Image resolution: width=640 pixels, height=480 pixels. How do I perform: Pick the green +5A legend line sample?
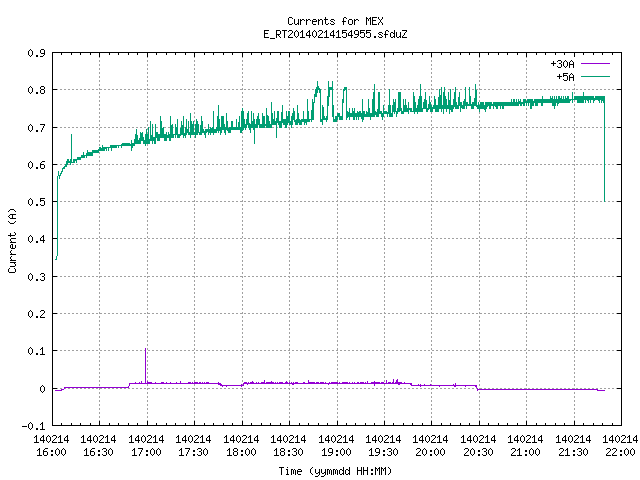595,76
